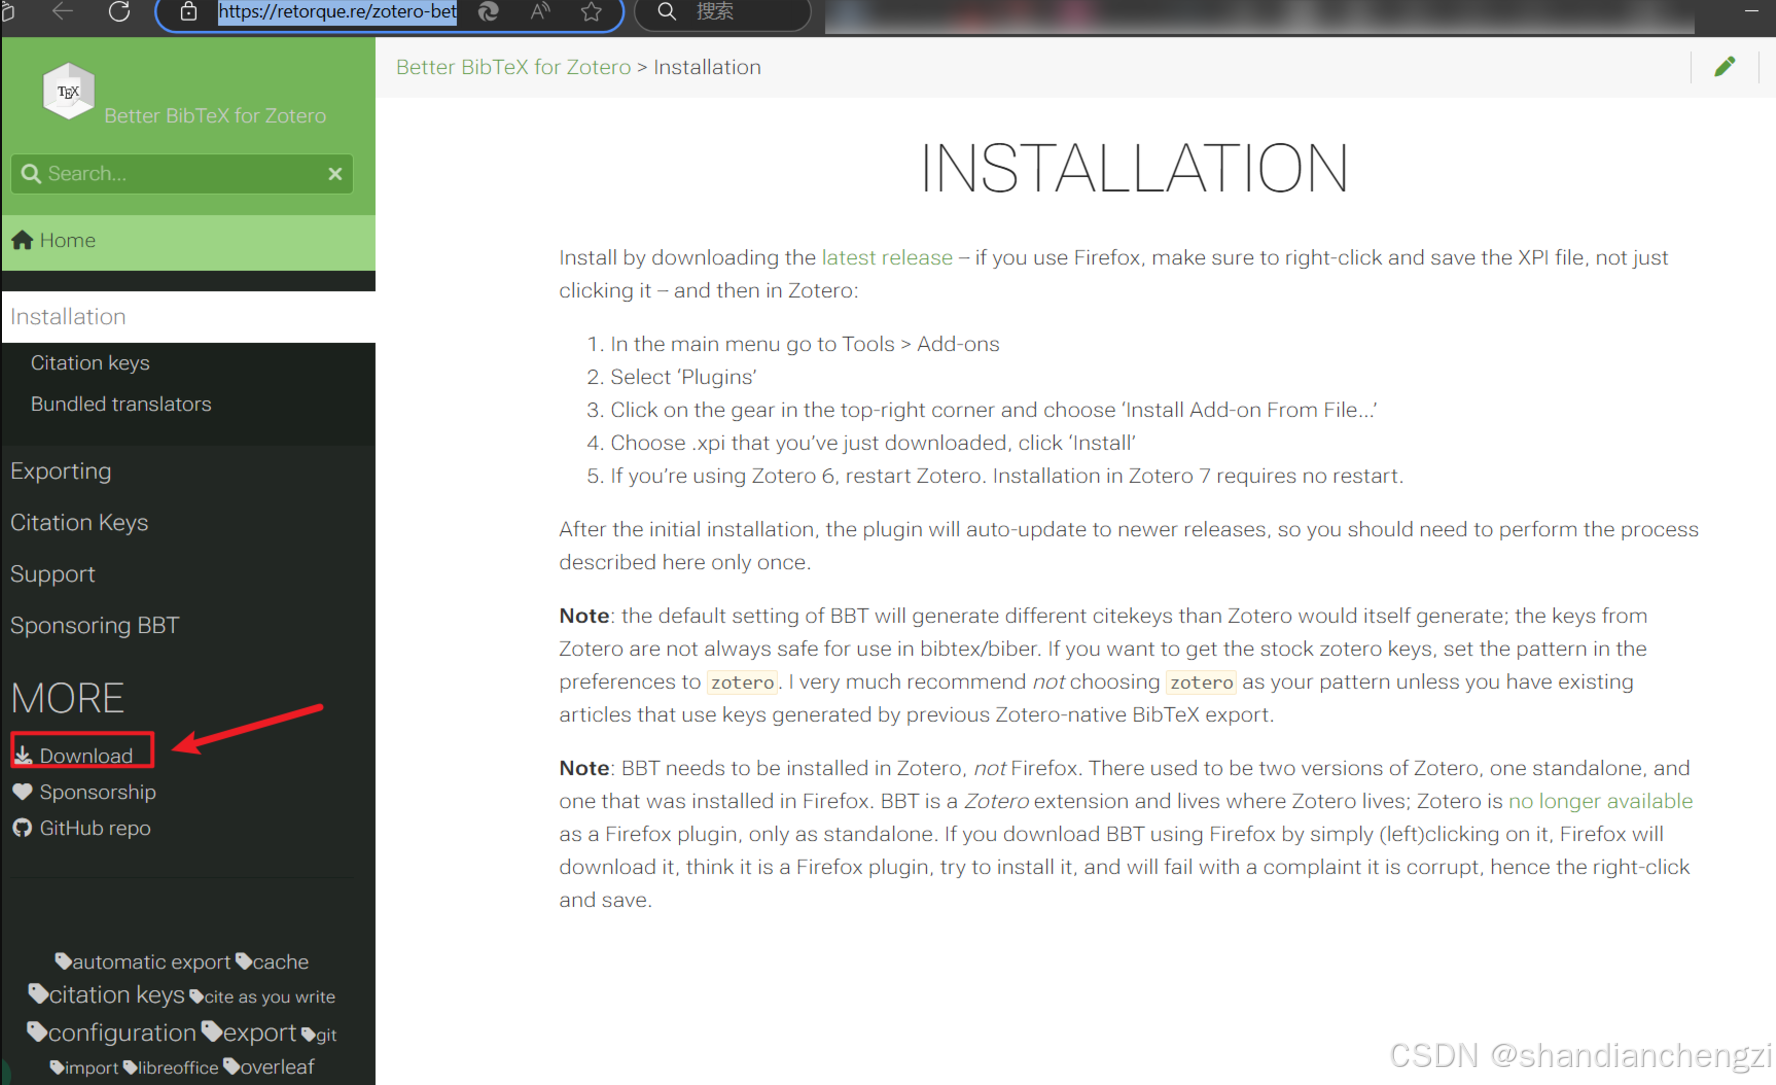1776x1085 pixels.
Task: Open the Sponsorship link
Action: click(98, 792)
